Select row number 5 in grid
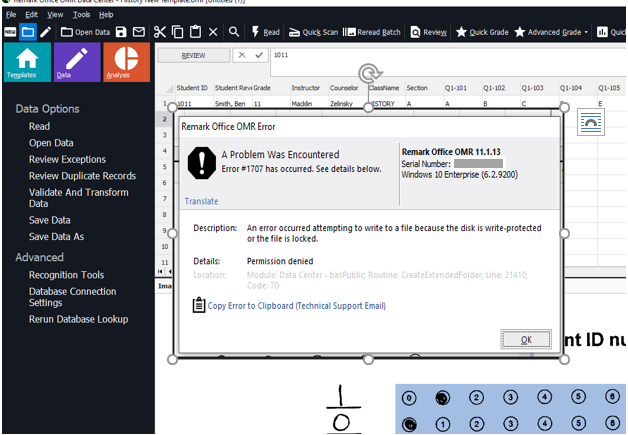 coord(165,167)
